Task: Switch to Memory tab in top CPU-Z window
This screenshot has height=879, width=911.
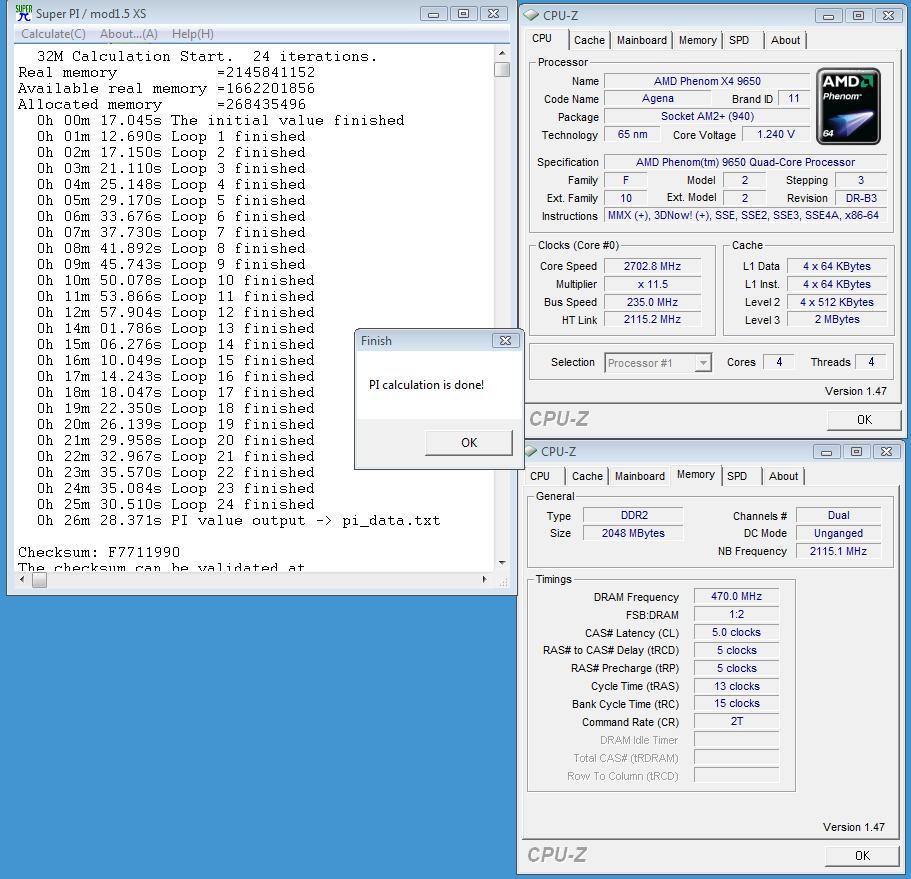Action: [x=697, y=40]
